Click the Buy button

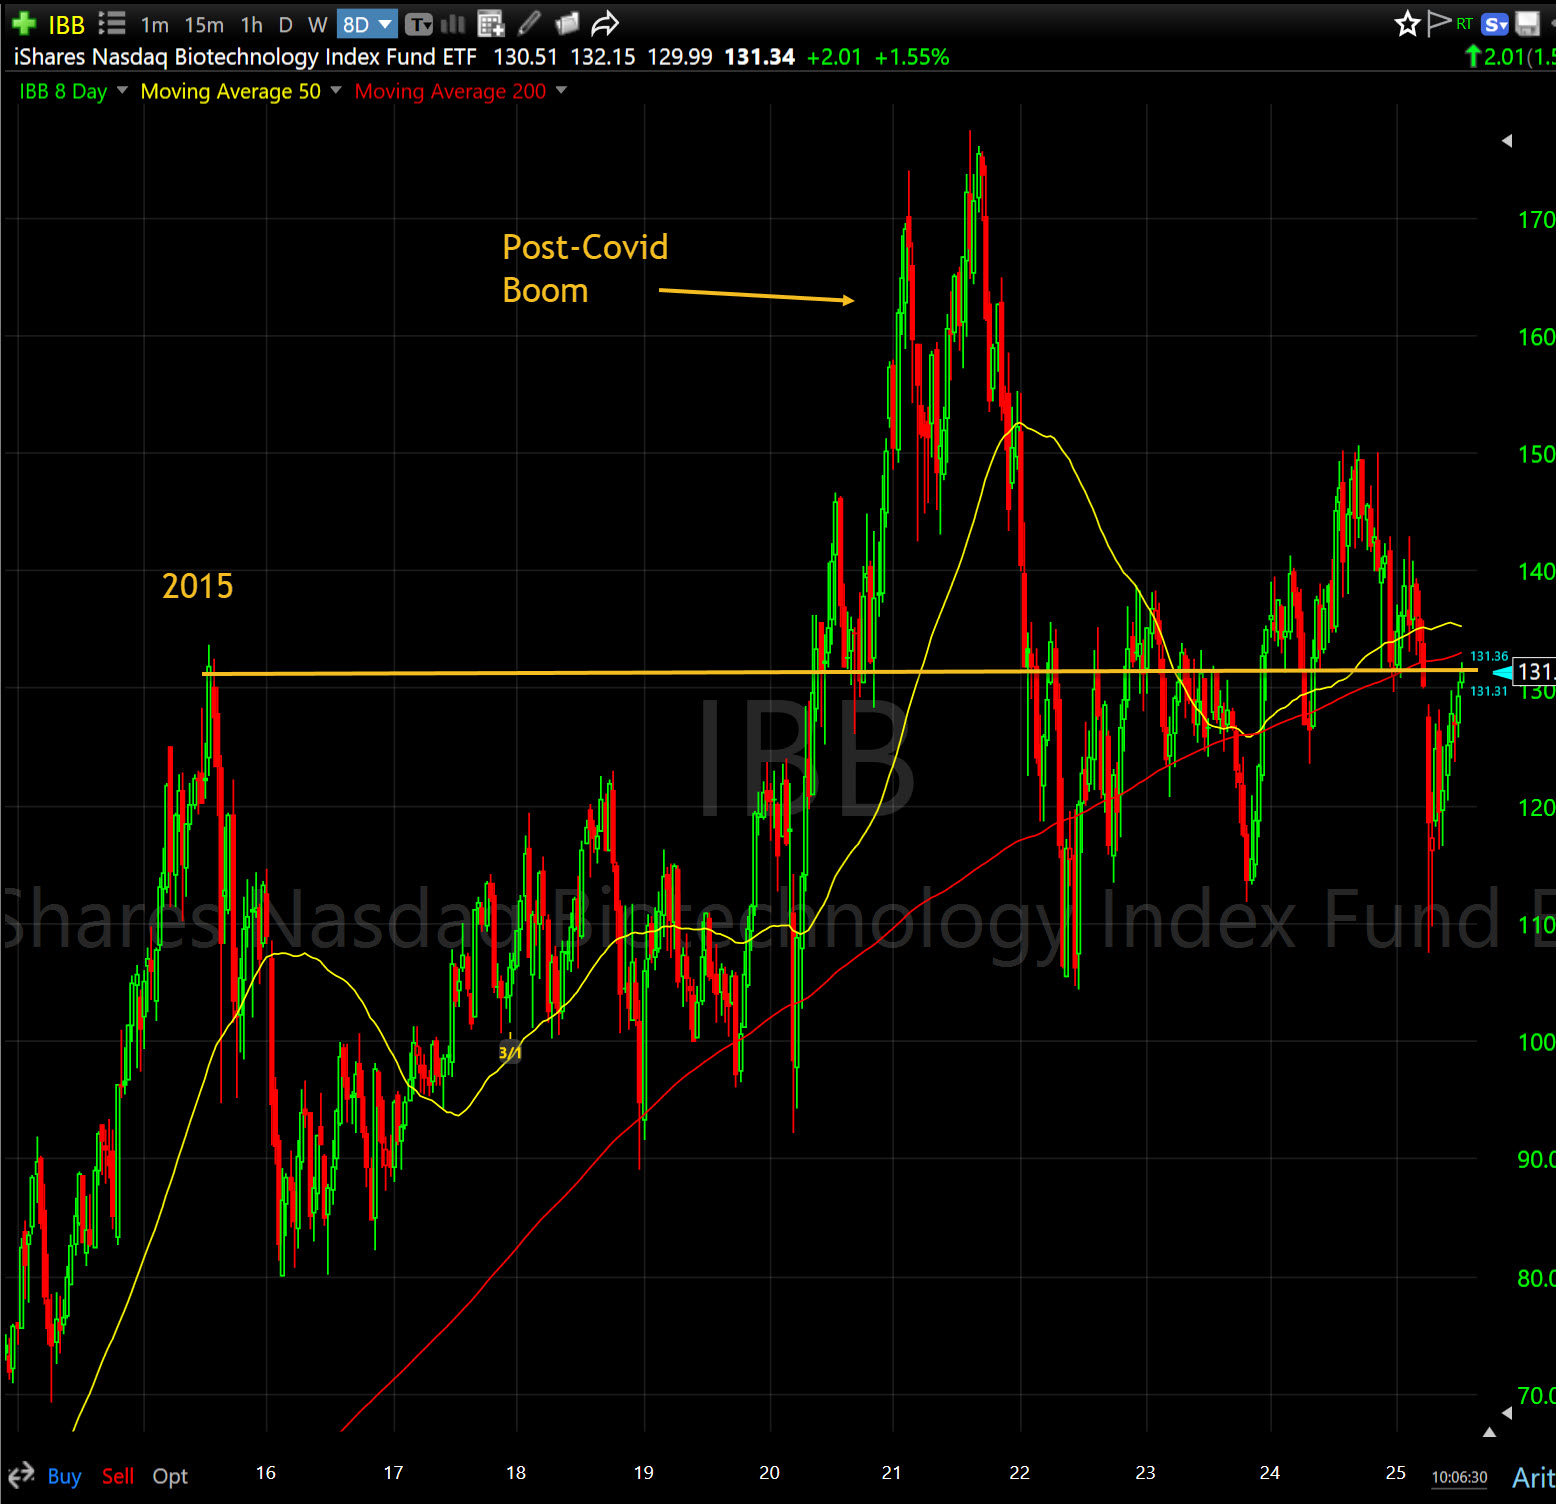64,1476
